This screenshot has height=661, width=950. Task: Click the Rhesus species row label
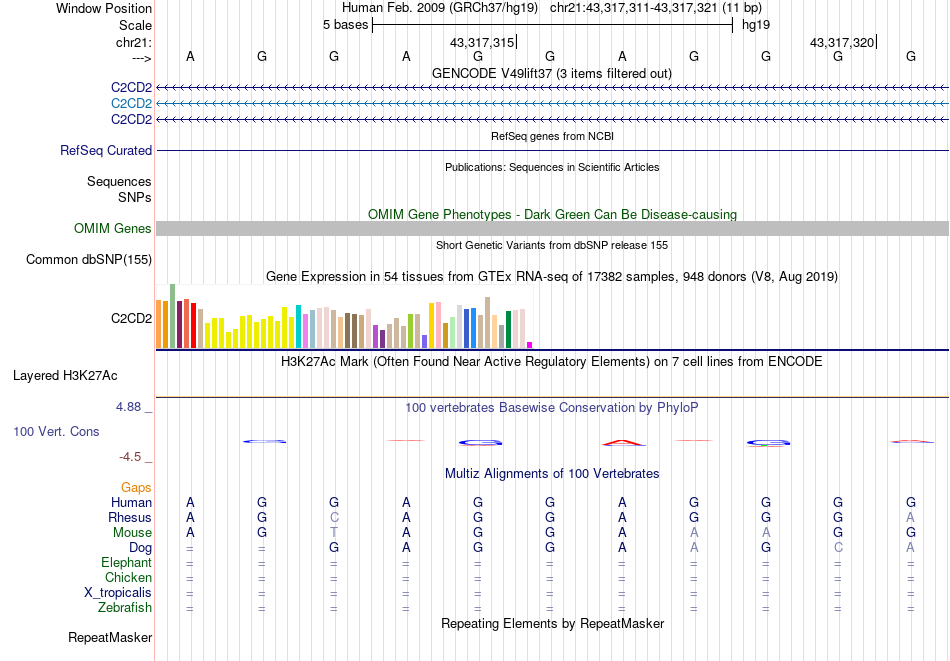coord(130,518)
